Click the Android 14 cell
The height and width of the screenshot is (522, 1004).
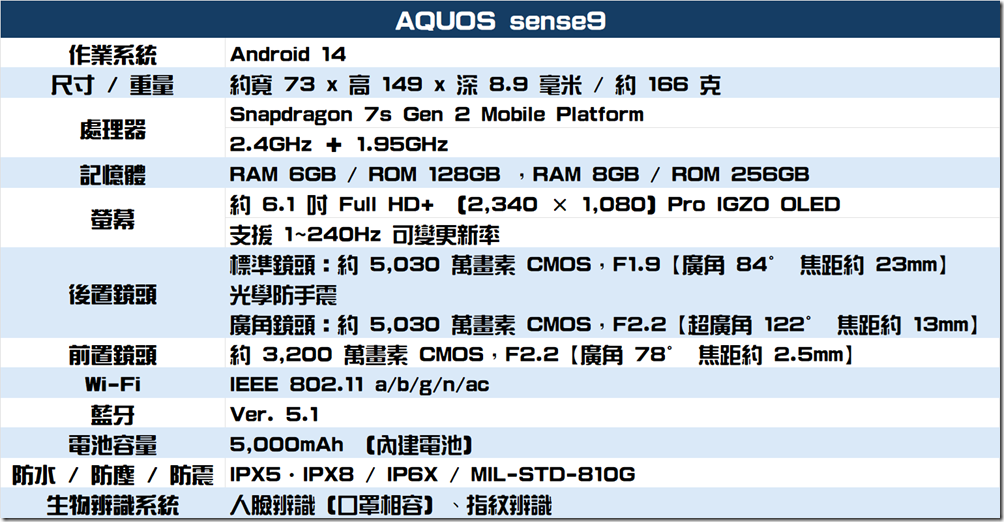click(x=288, y=54)
